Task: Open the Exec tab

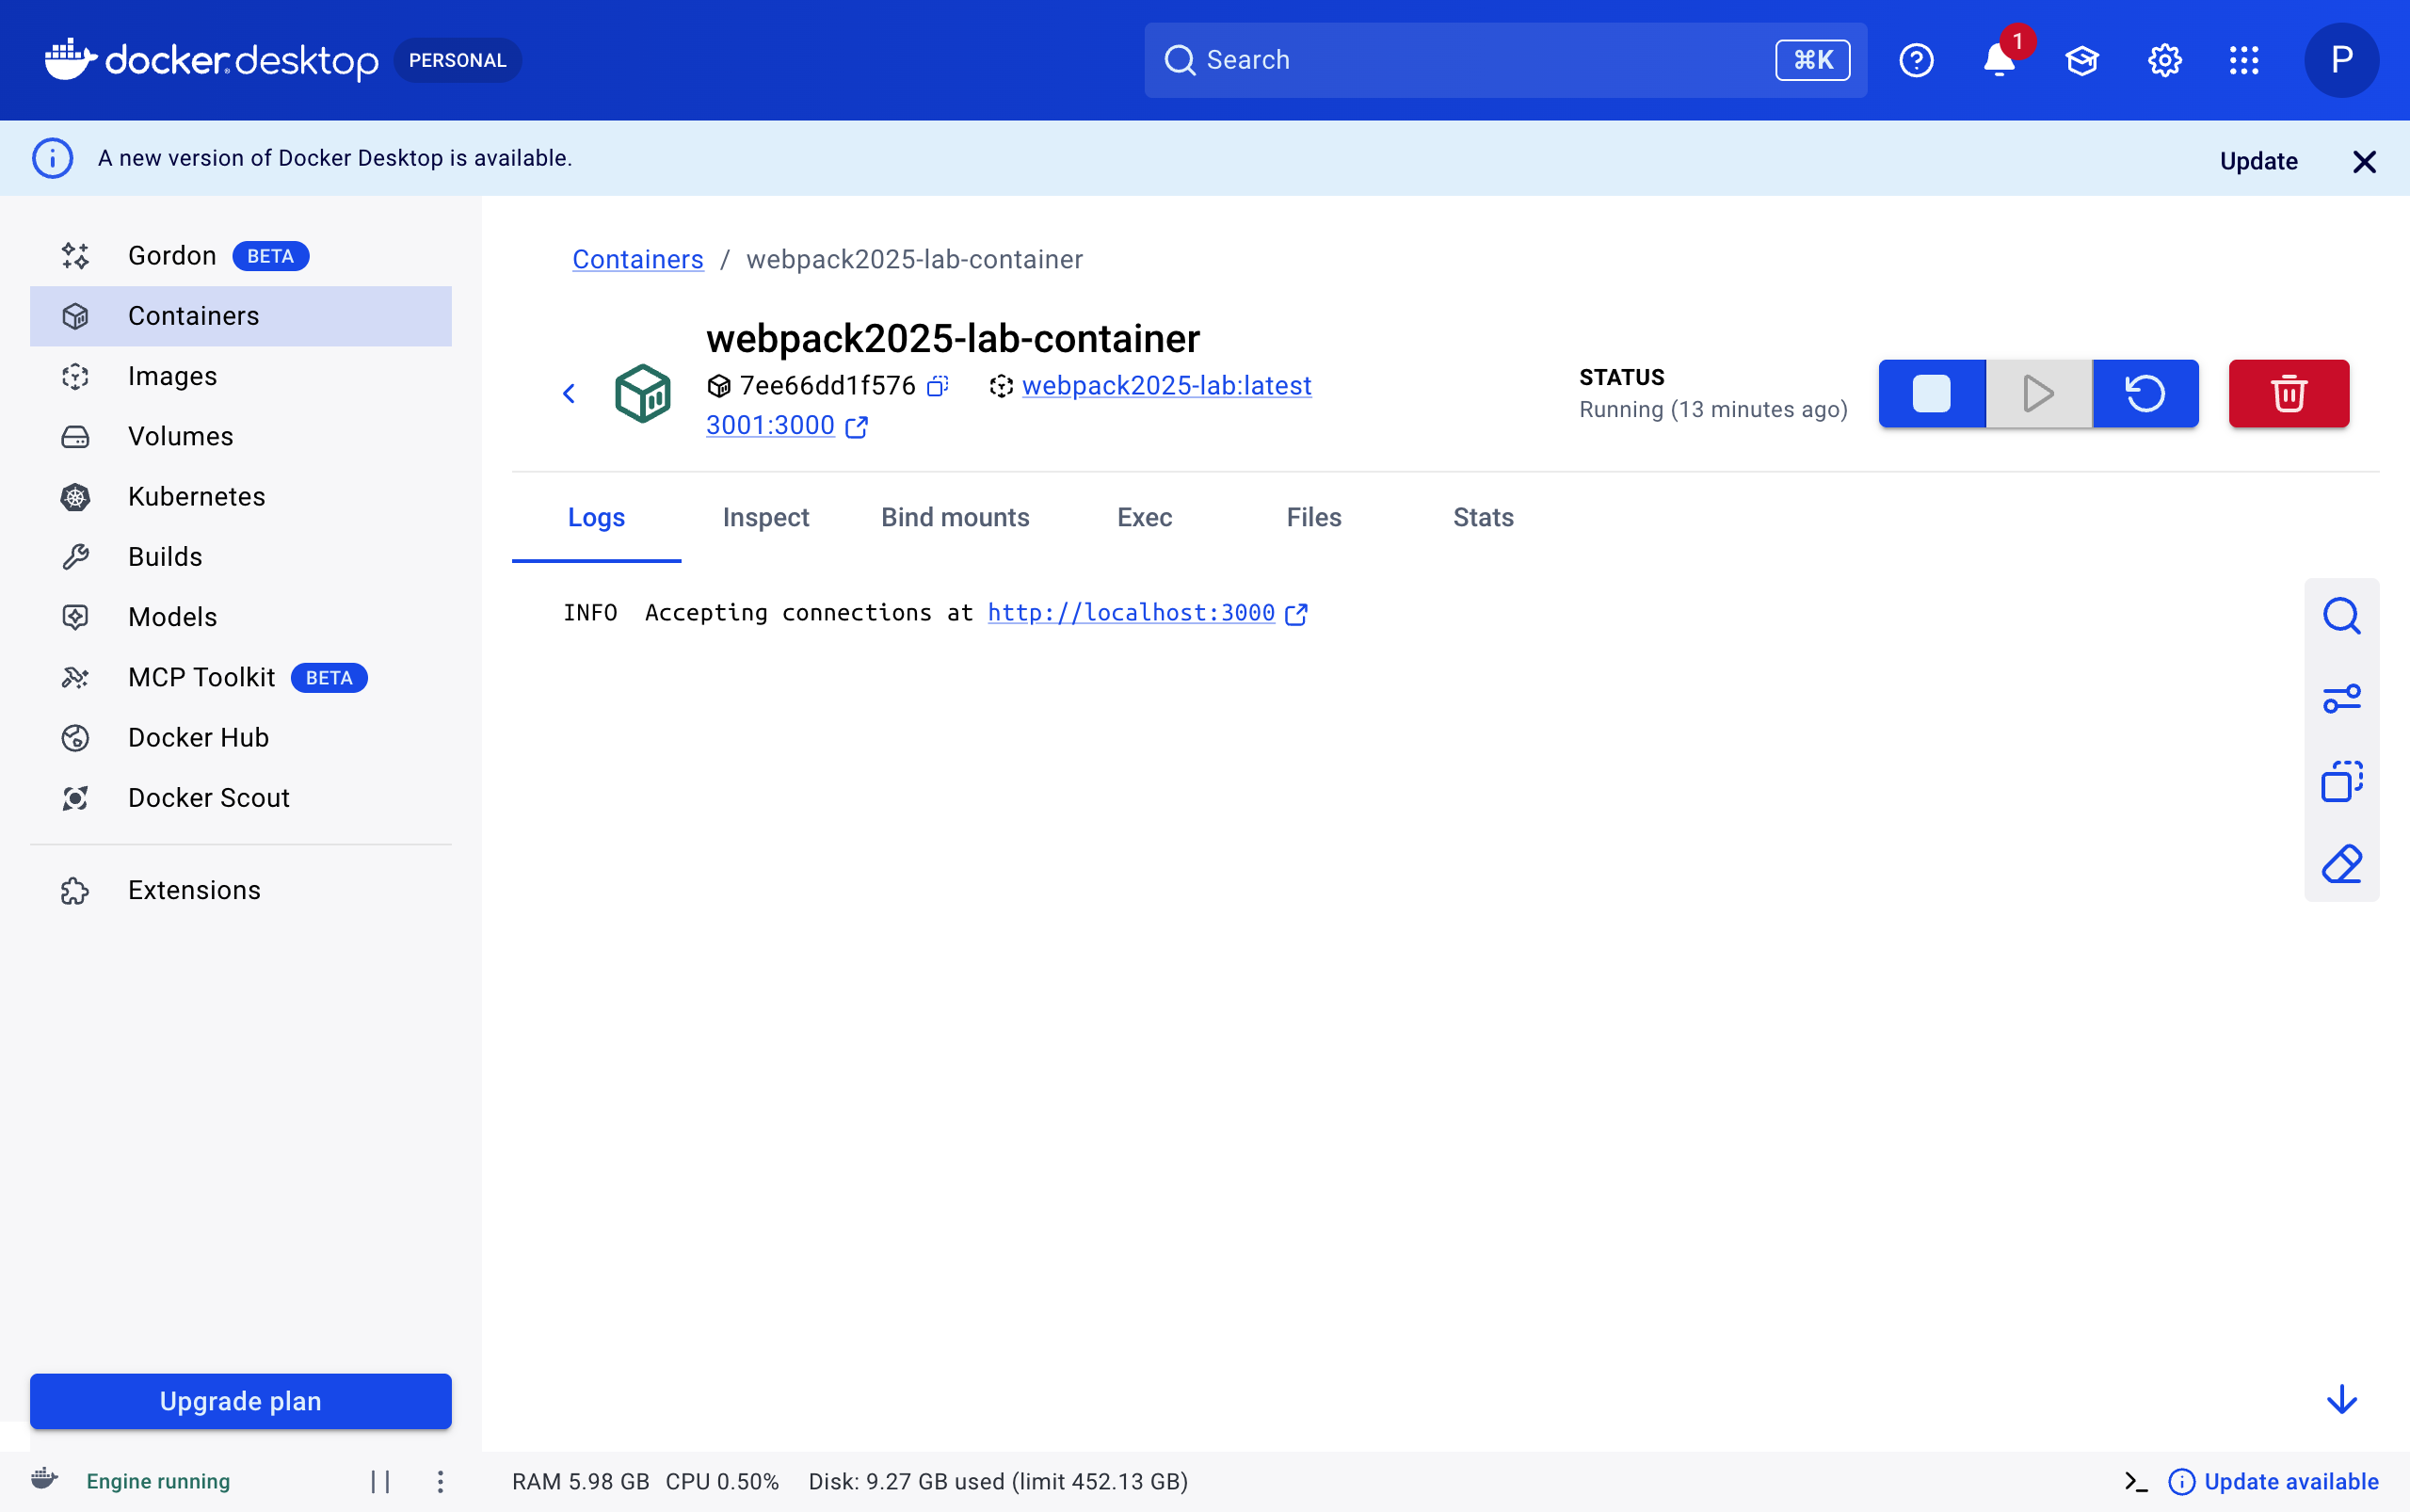Action: tap(1144, 517)
